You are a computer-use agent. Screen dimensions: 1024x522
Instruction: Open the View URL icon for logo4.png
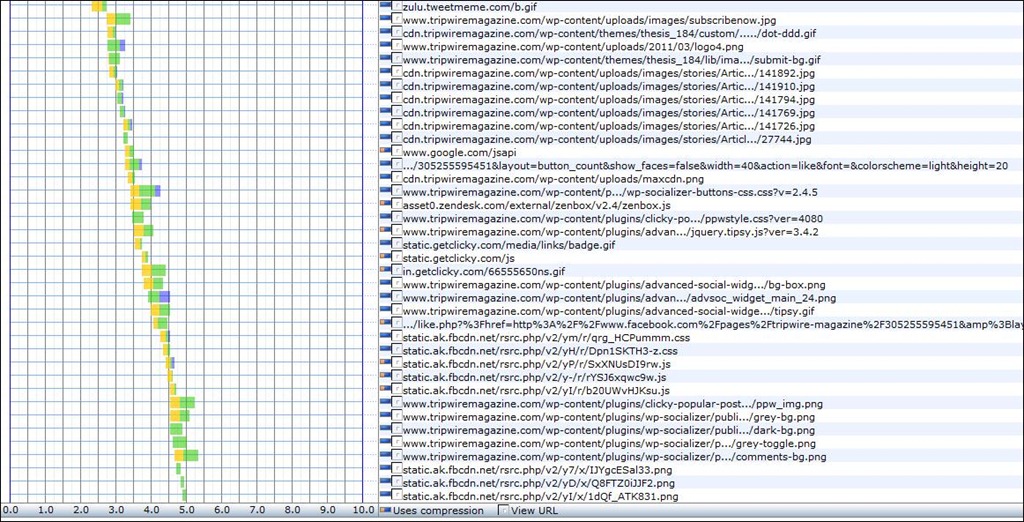coord(396,46)
